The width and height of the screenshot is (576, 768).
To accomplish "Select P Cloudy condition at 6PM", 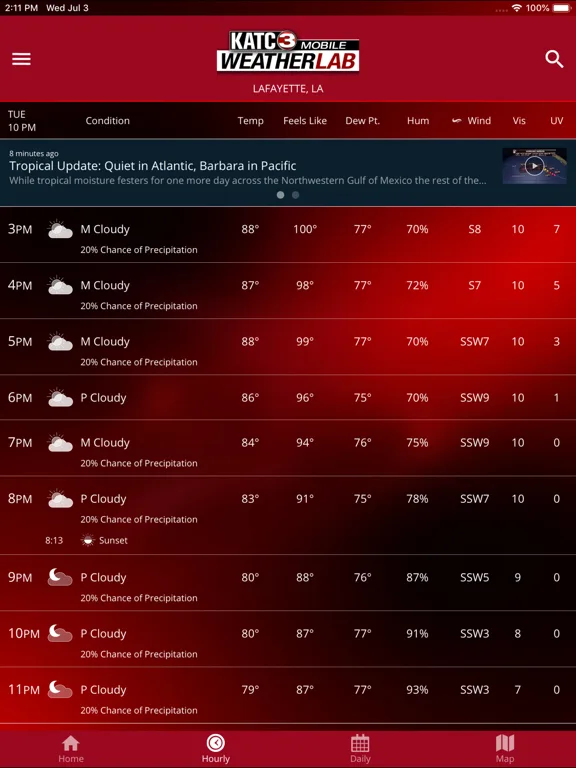I will click(x=103, y=398).
